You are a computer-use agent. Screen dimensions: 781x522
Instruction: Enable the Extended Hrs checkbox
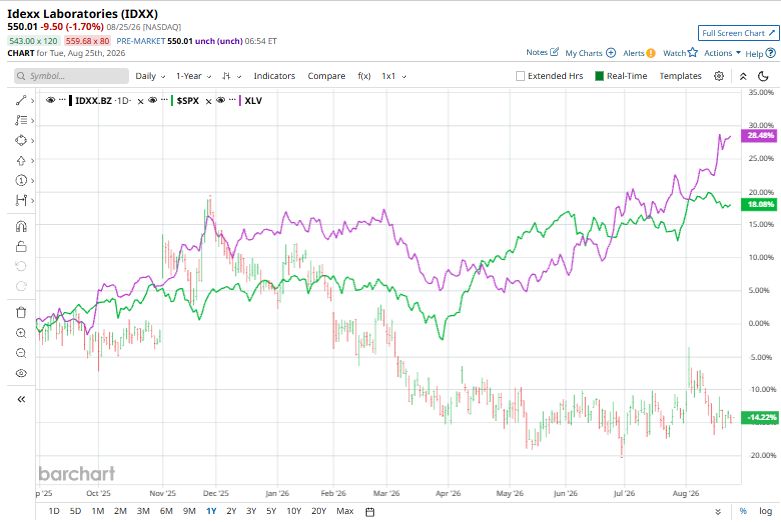(521, 76)
